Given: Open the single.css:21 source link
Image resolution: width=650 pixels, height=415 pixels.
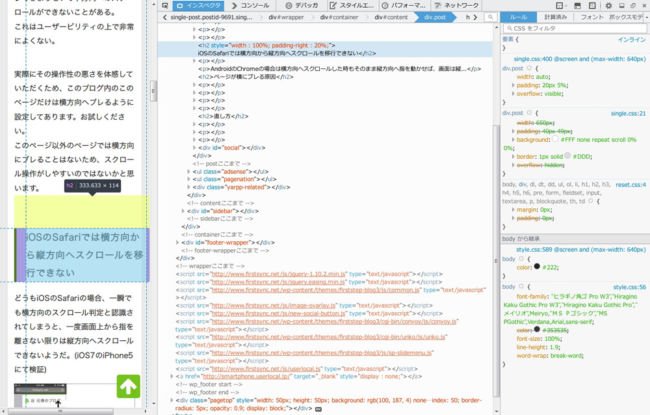Looking at the screenshot, I should click(x=628, y=113).
